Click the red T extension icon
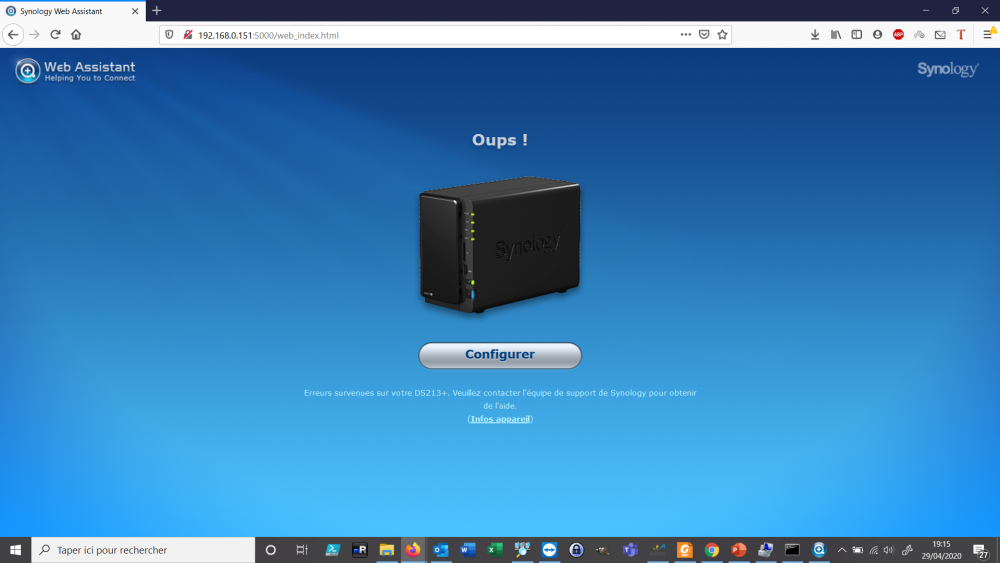The image size is (1000, 563). tap(961, 35)
